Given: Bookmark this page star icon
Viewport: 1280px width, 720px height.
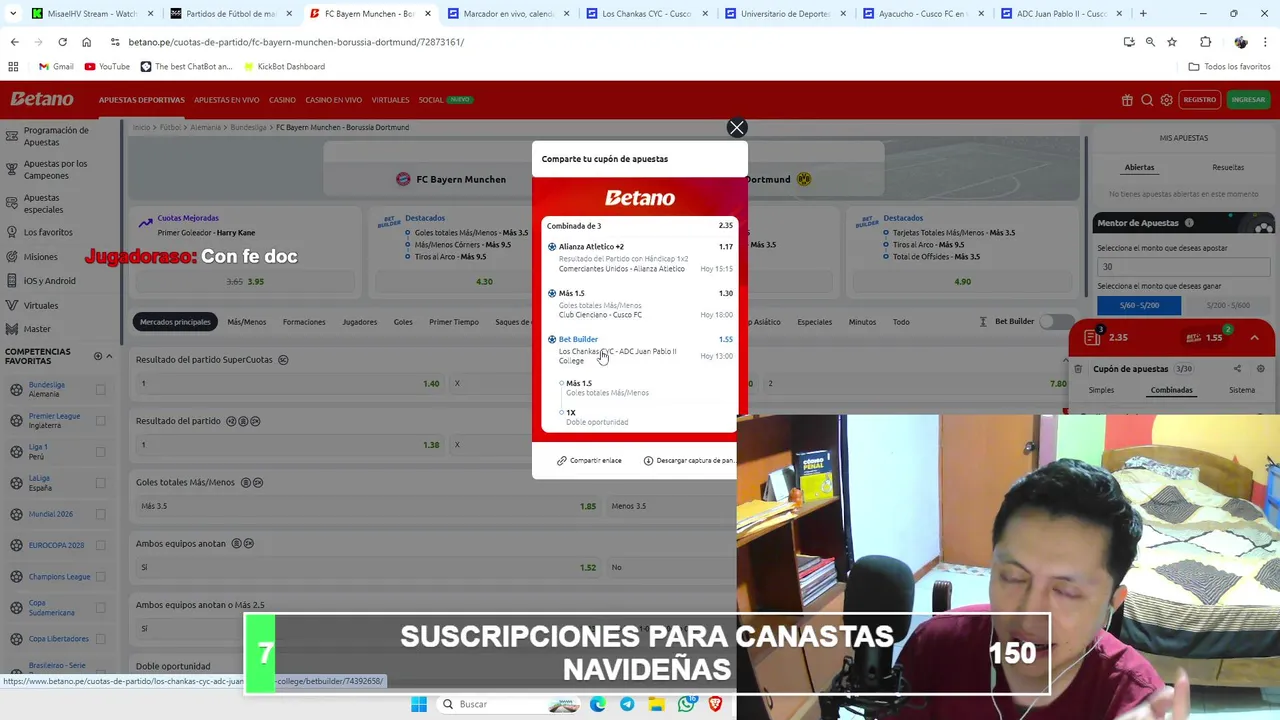Looking at the screenshot, I should click(x=1172, y=42).
